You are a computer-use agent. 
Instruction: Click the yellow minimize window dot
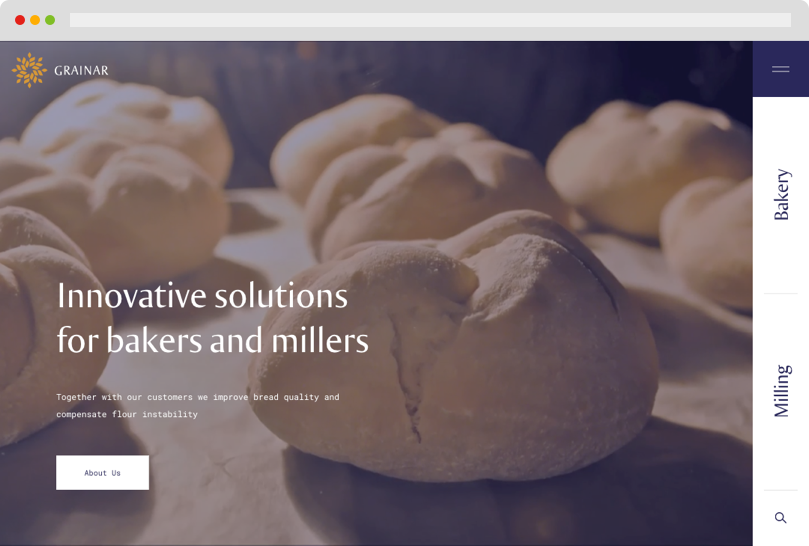[35, 20]
